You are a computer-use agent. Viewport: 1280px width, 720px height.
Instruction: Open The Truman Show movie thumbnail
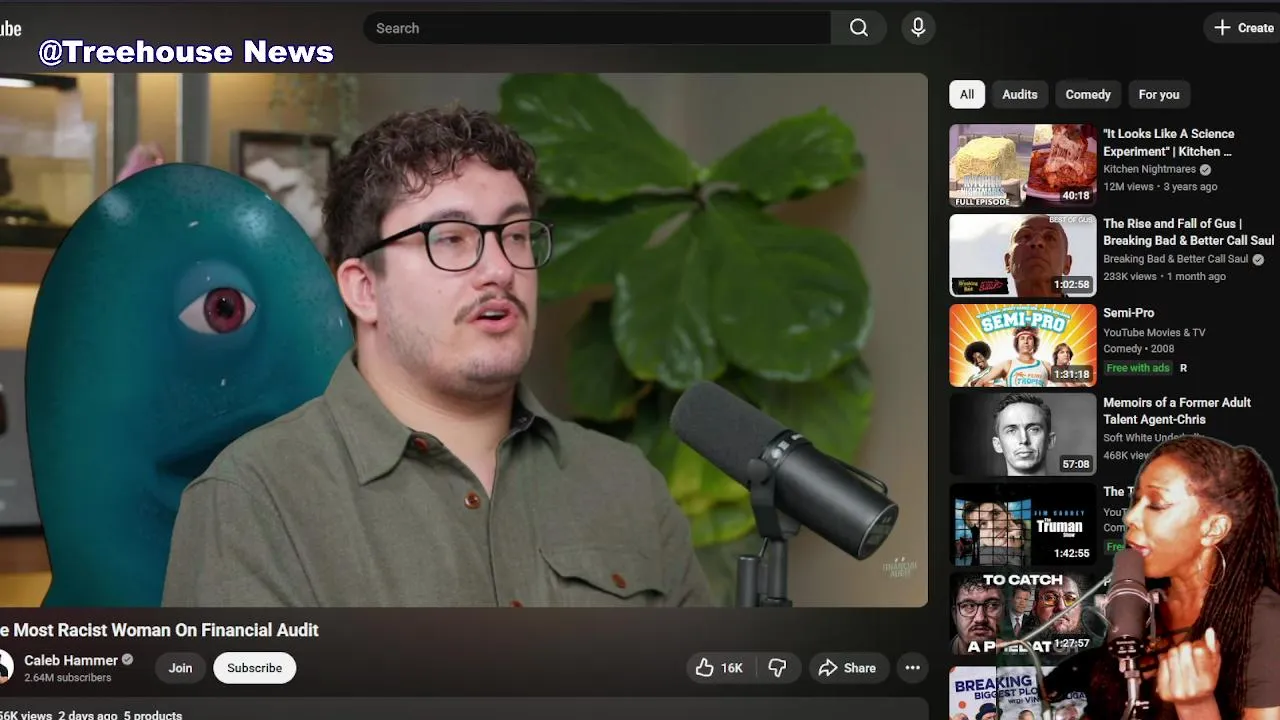(1022, 524)
